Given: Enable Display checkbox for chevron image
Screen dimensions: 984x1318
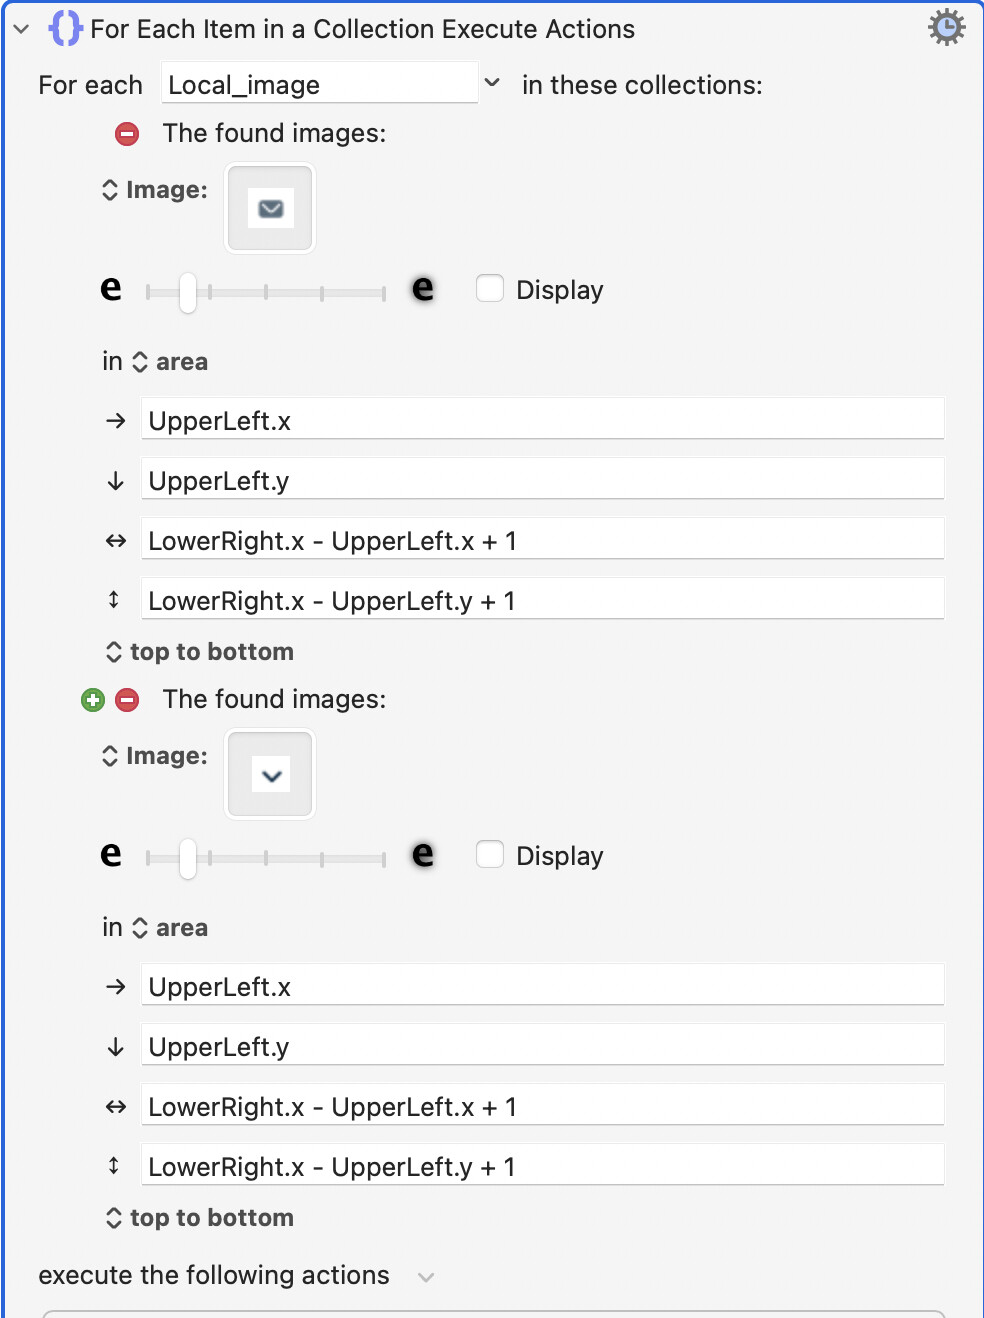Looking at the screenshot, I should 490,855.
